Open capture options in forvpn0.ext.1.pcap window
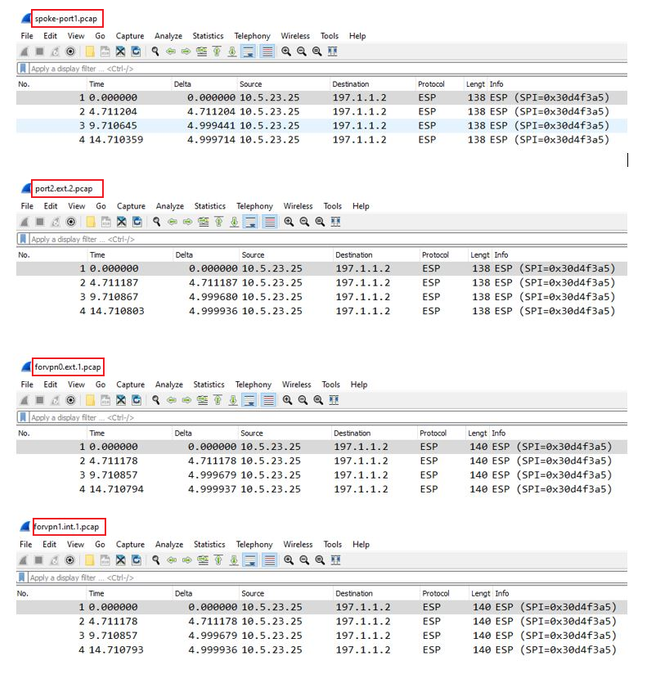This screenshot has height=679, width=651. coord(71,400)
